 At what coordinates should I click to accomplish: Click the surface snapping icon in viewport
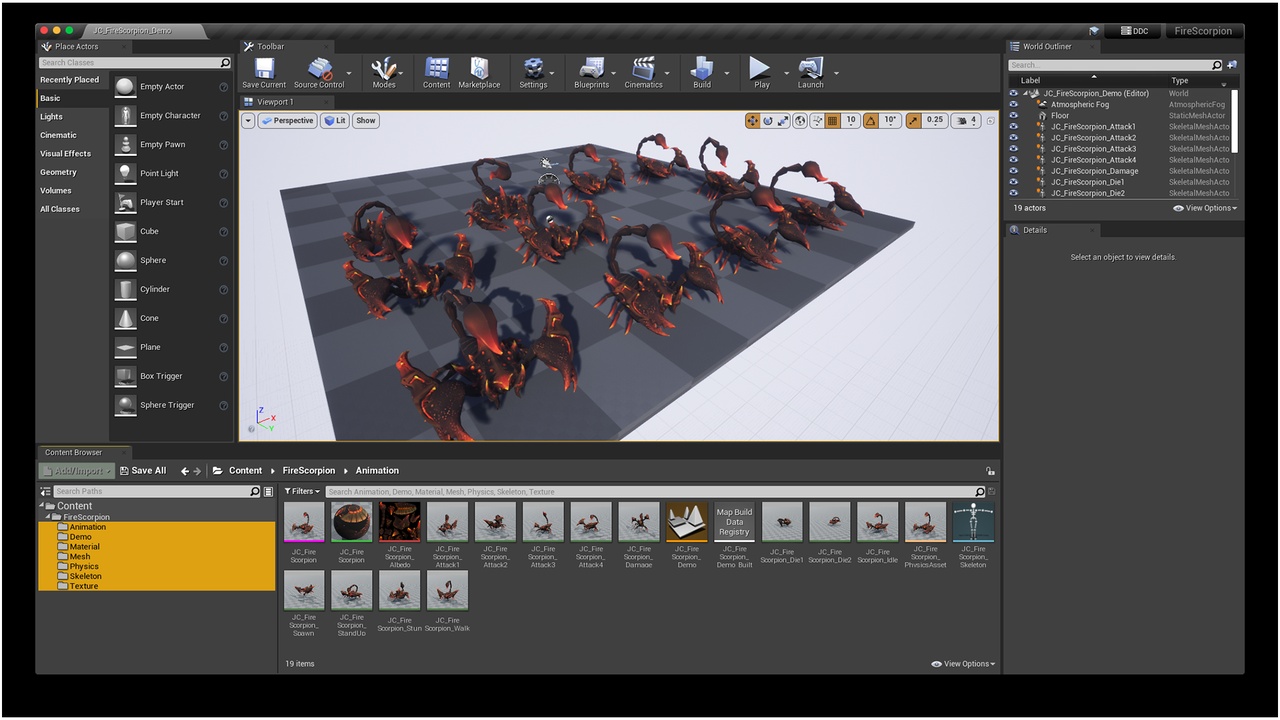[x=817, y=120]
